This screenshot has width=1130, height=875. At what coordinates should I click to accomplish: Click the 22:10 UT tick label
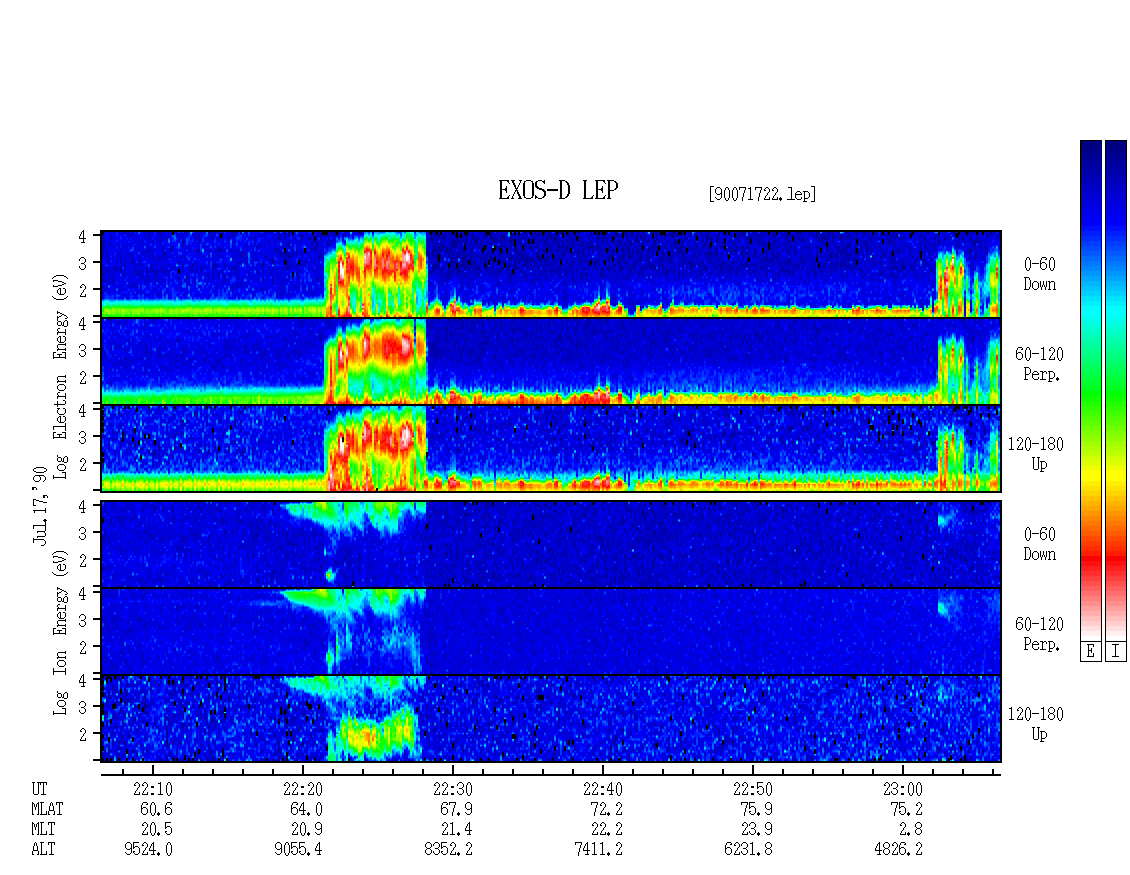pyautogui.click(x=153, y=789)
